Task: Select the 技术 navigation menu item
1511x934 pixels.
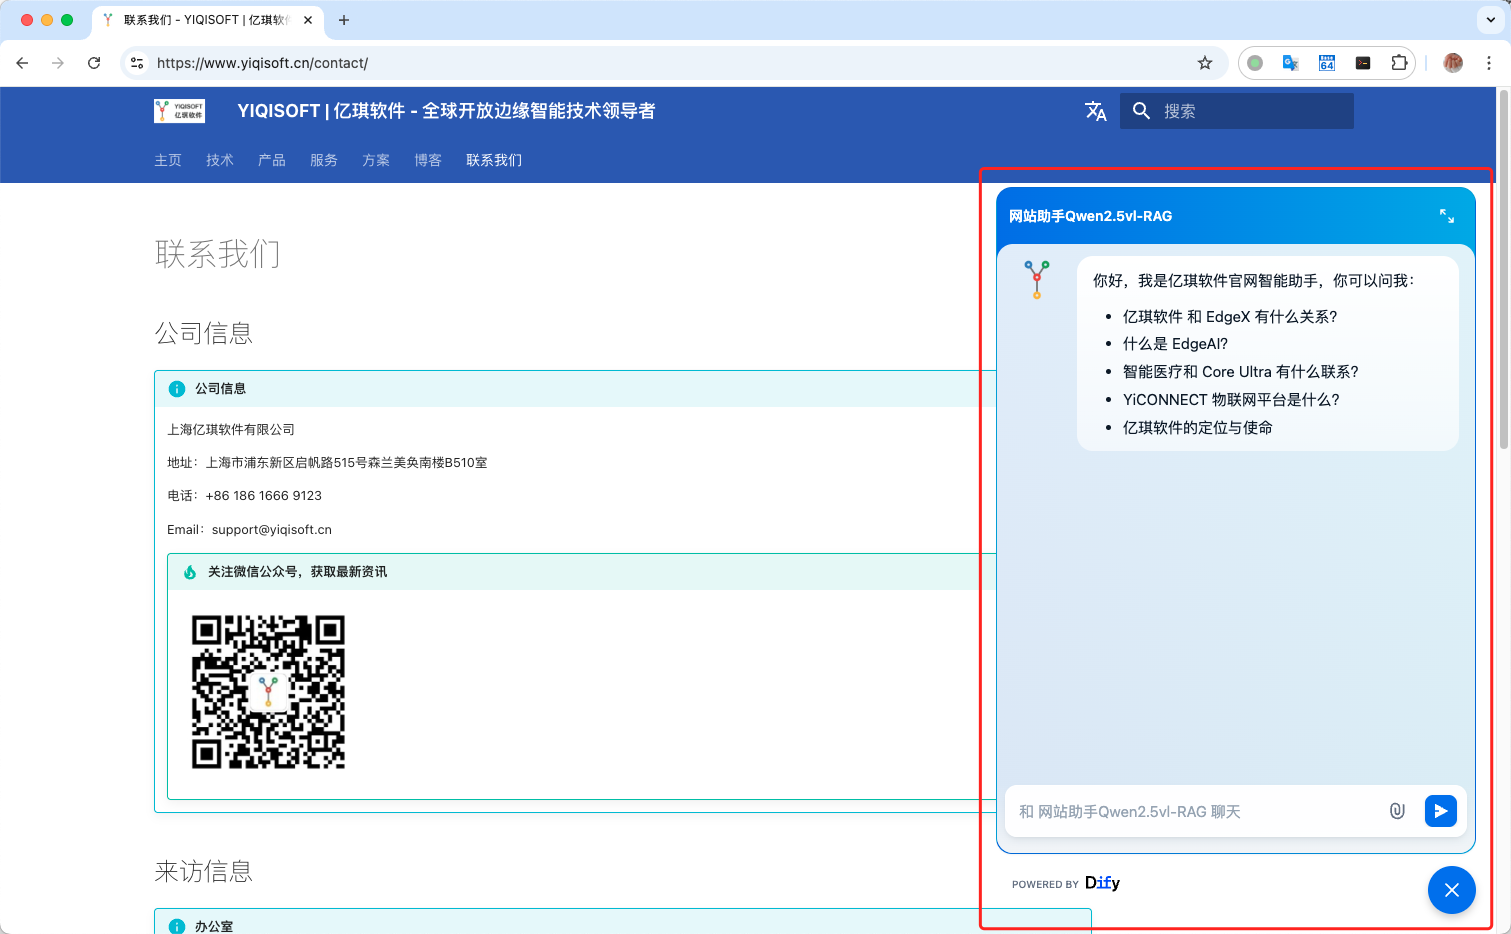Action: (x=219, y=160)
